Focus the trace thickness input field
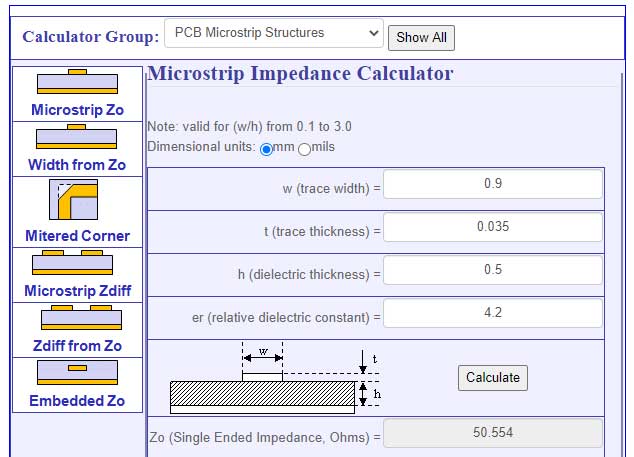Image resolution: width=634 pixels, height=457 pixels. (x=493, y=227)
